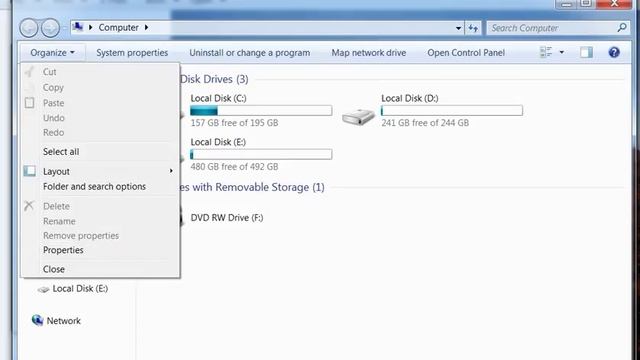Click Local Disk (C:) usage bar
The image size is (640, 360).
(x=261, y=110)
